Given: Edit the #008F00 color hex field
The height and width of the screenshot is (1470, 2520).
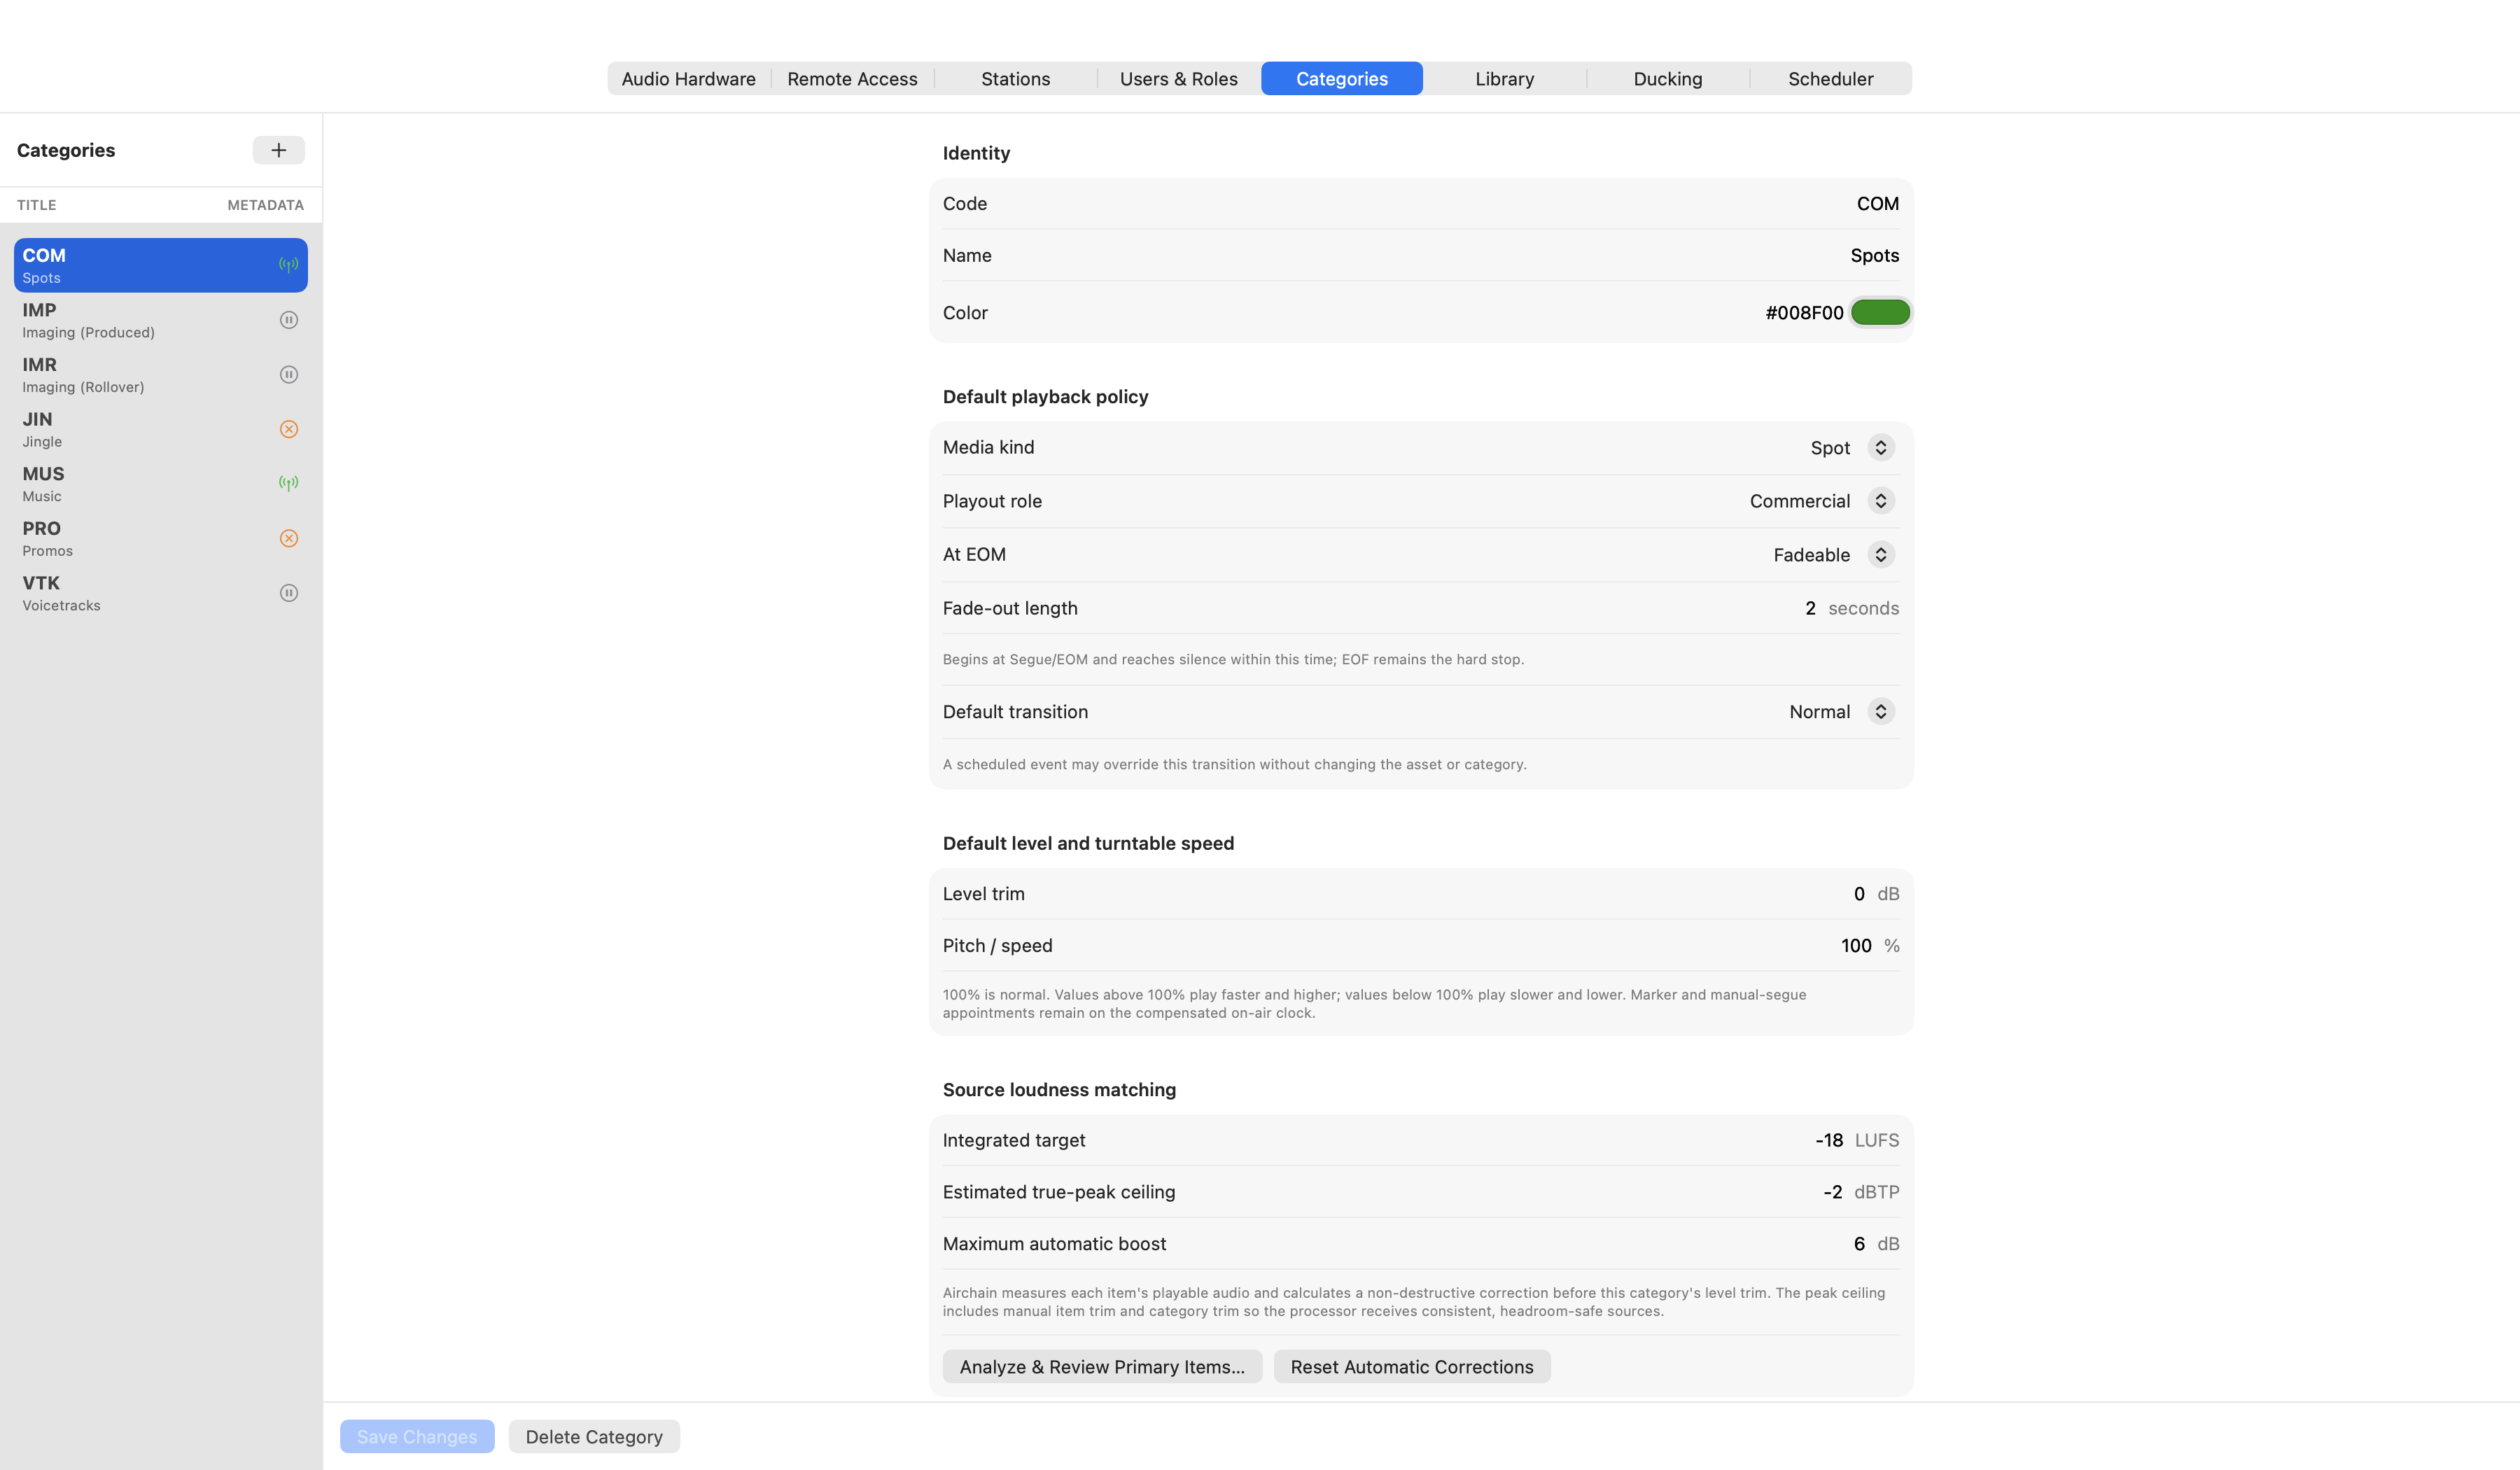Looking at the screenshot, I should pos(1804,312).
